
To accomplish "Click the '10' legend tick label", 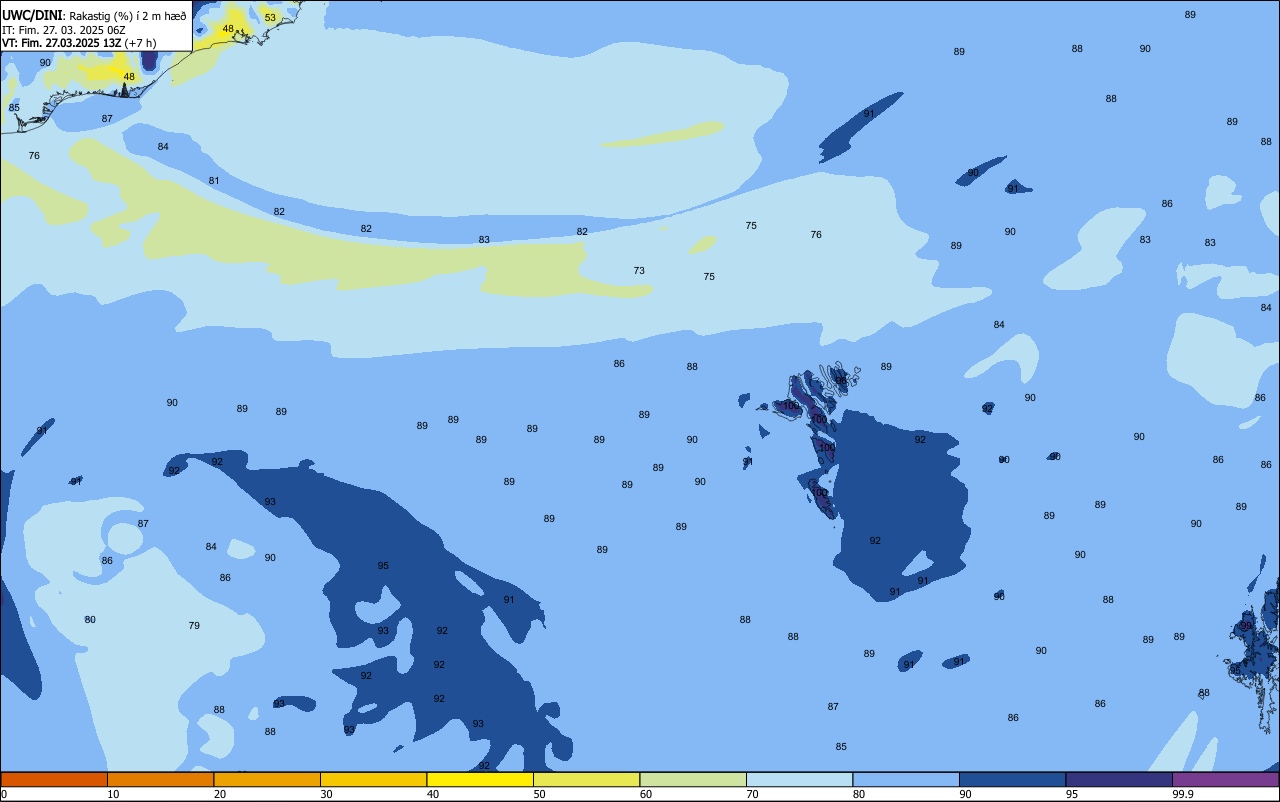I will 113,794.
